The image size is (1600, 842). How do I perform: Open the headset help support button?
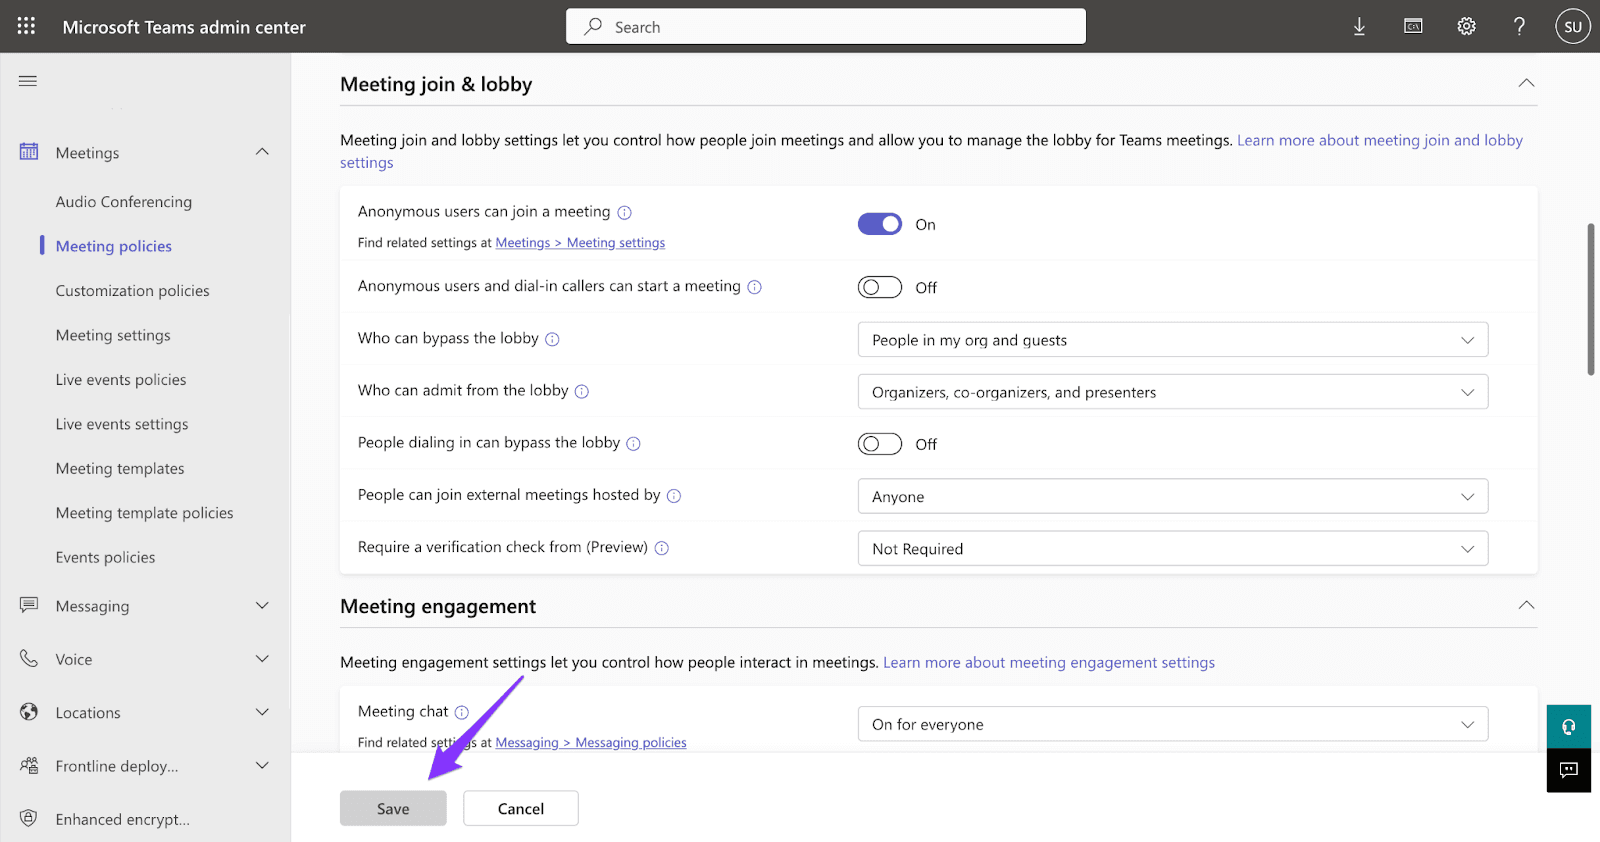coord(1569,727)
